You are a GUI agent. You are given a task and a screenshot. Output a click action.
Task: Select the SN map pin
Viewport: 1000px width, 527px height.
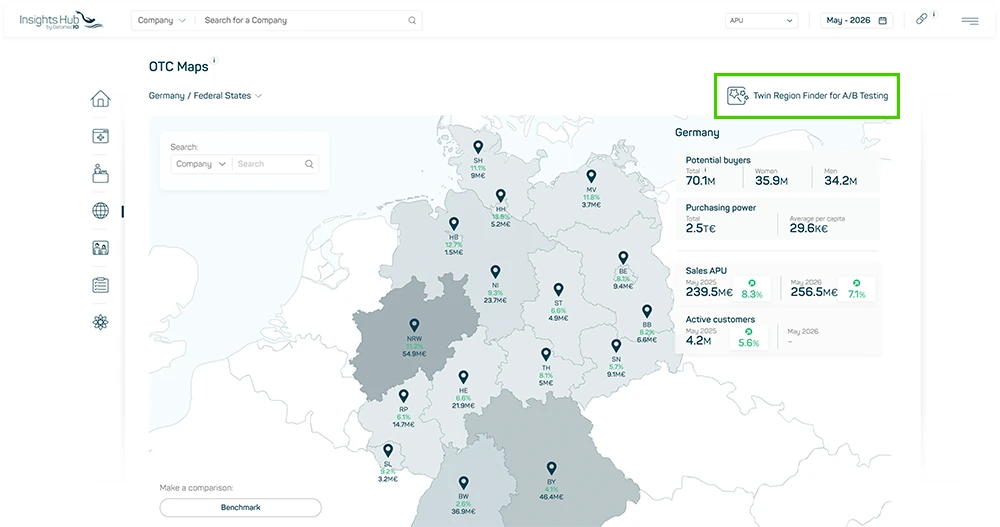click(615, 346)
